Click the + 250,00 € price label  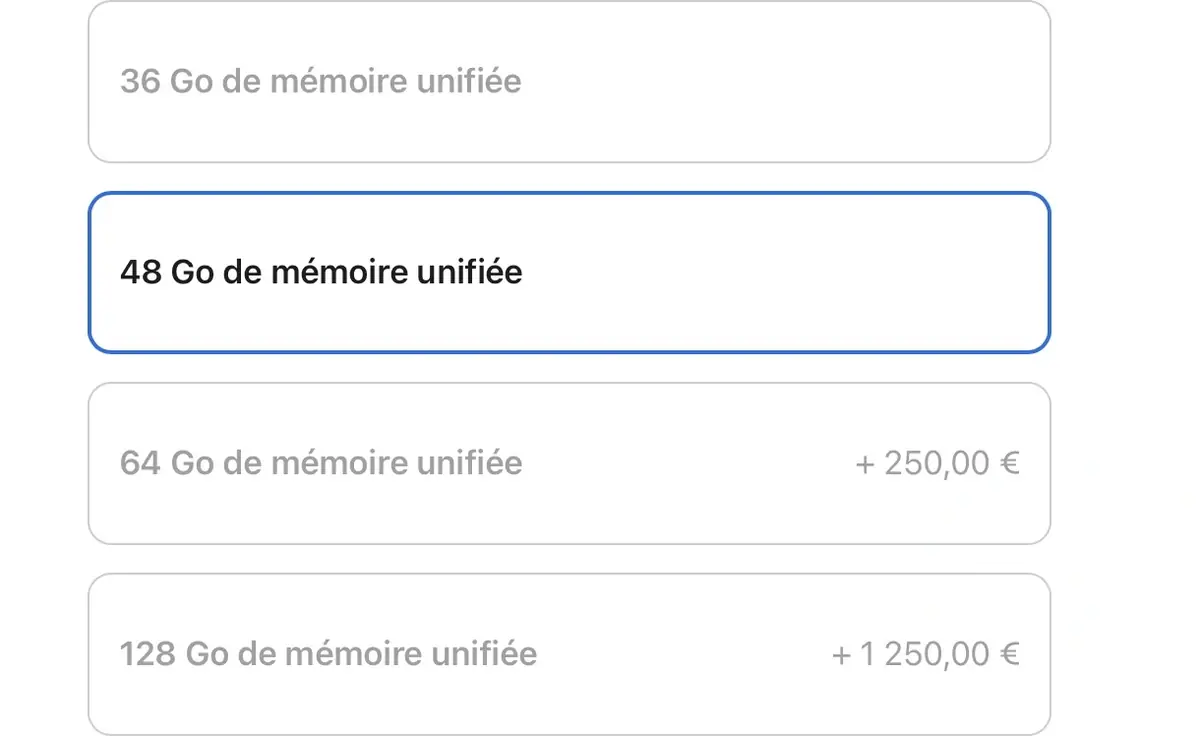[937, 463]
